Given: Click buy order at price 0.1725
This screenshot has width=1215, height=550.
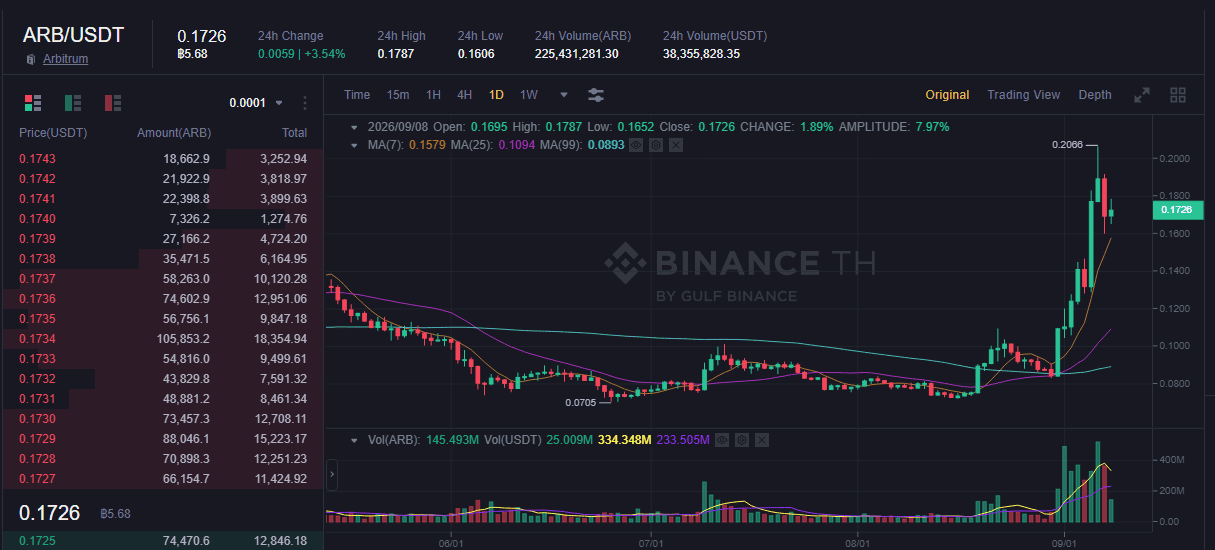Looking at the screenshot, I should pyautogui.click(x=163, y=541).
